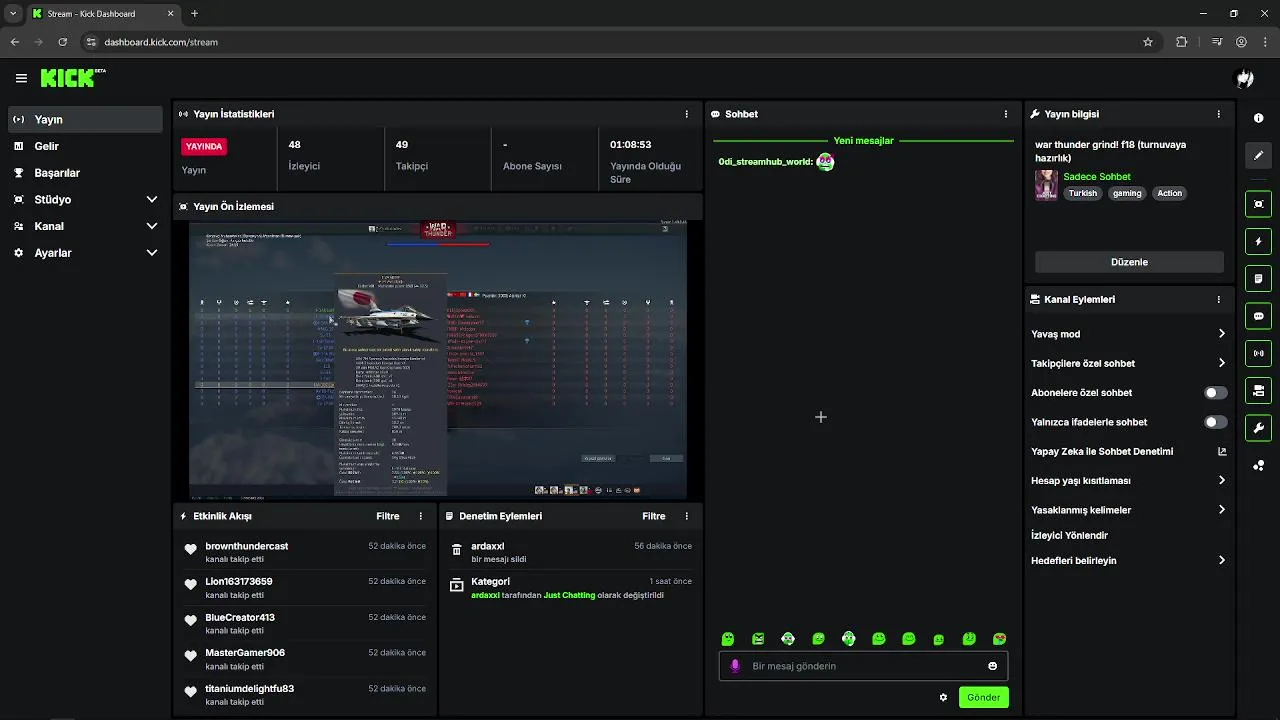Insert the angry square emote in chat

click(758, 639)
